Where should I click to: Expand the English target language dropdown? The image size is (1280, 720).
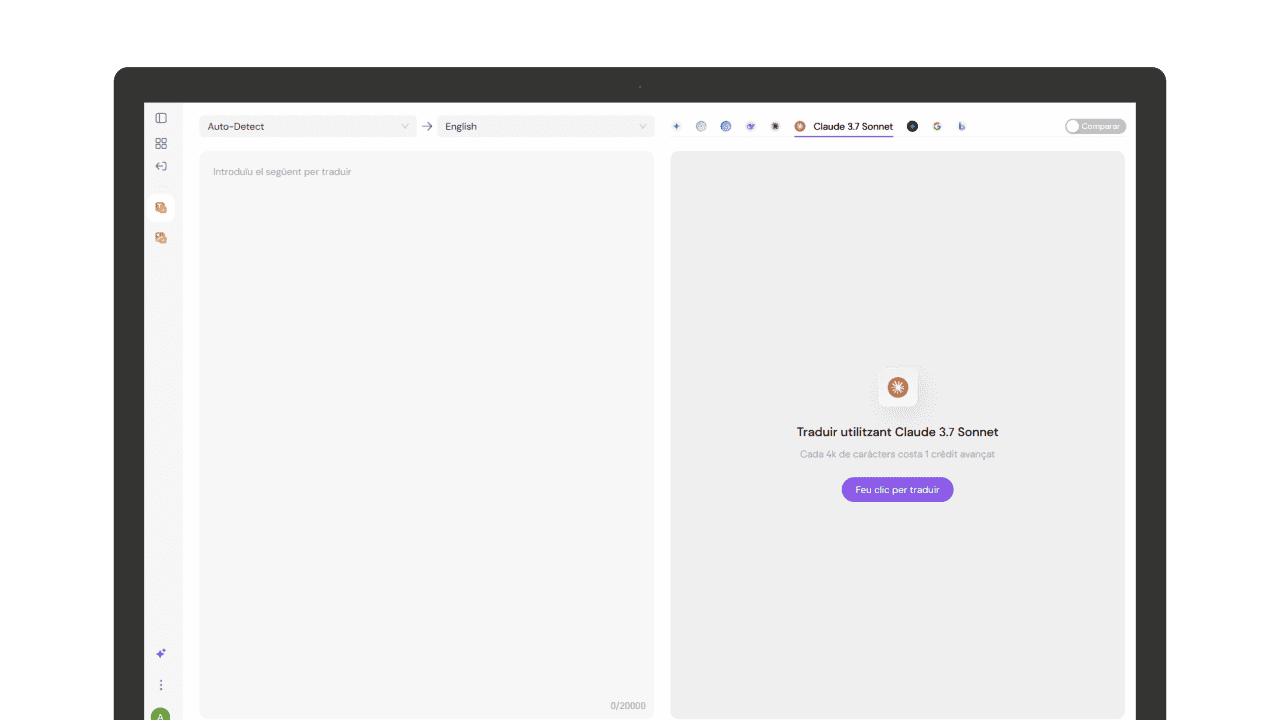coord(545,127)
